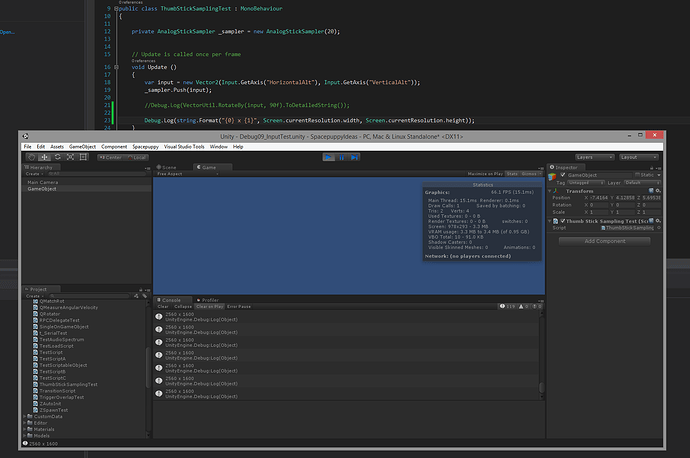690x458 pixels.
Task: Select the Hand tool in Unity toolbar
Action: (30, 157)
